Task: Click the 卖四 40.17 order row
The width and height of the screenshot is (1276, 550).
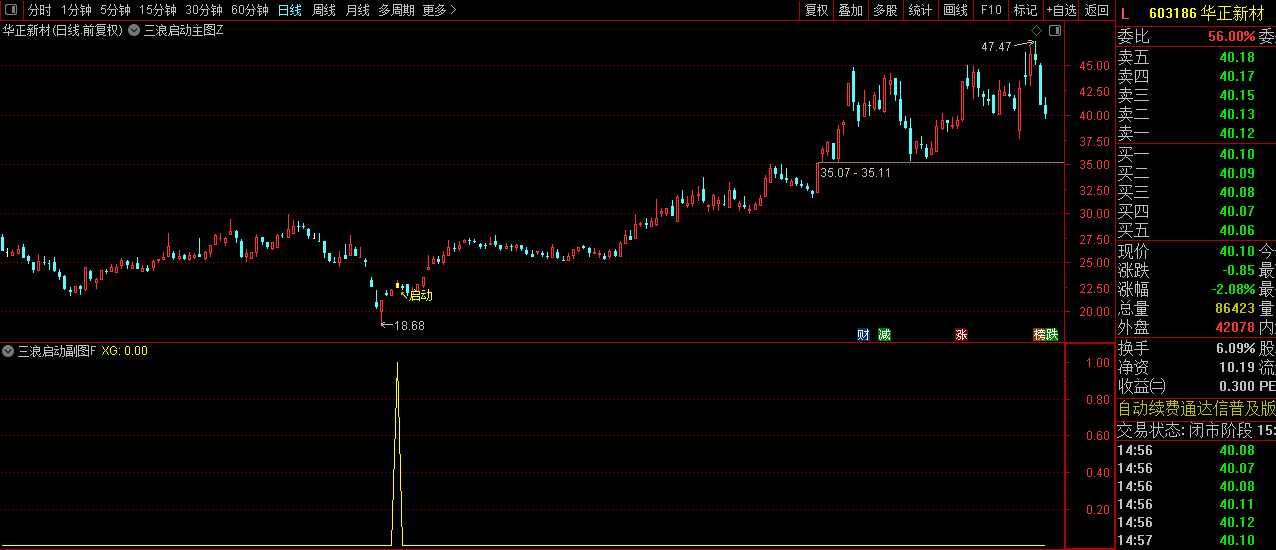Action: coord(1195,76)
